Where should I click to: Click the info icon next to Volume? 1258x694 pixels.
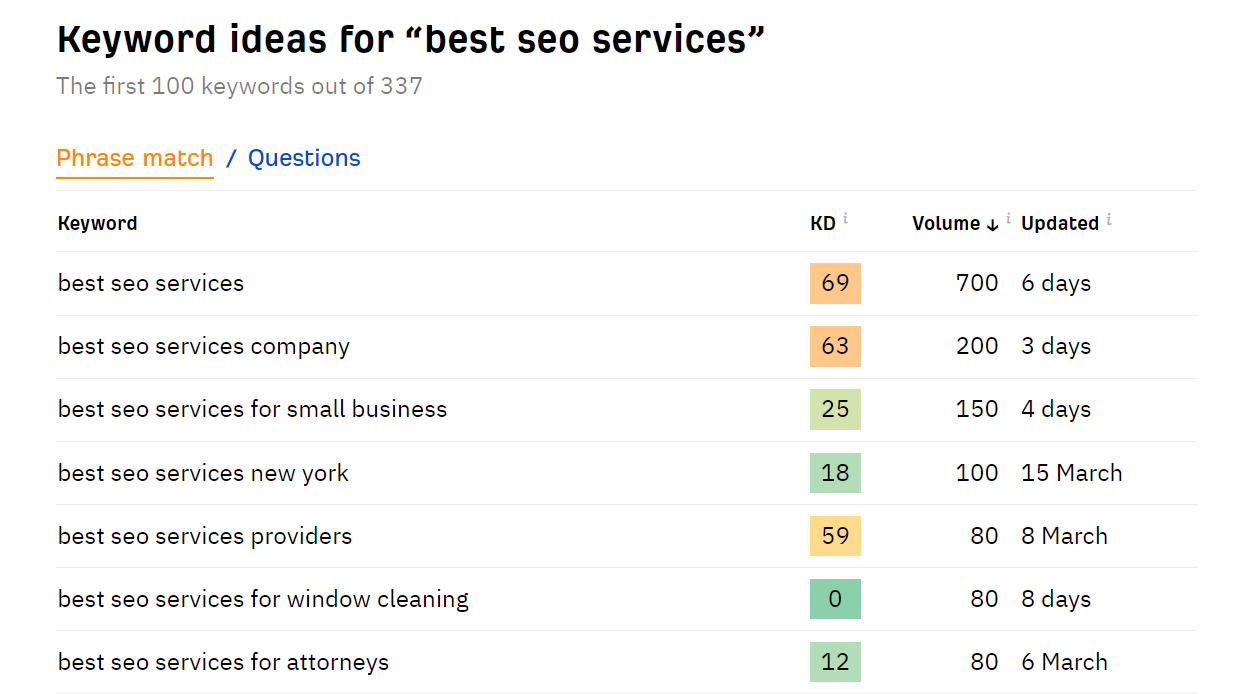tap(1008, 218)
